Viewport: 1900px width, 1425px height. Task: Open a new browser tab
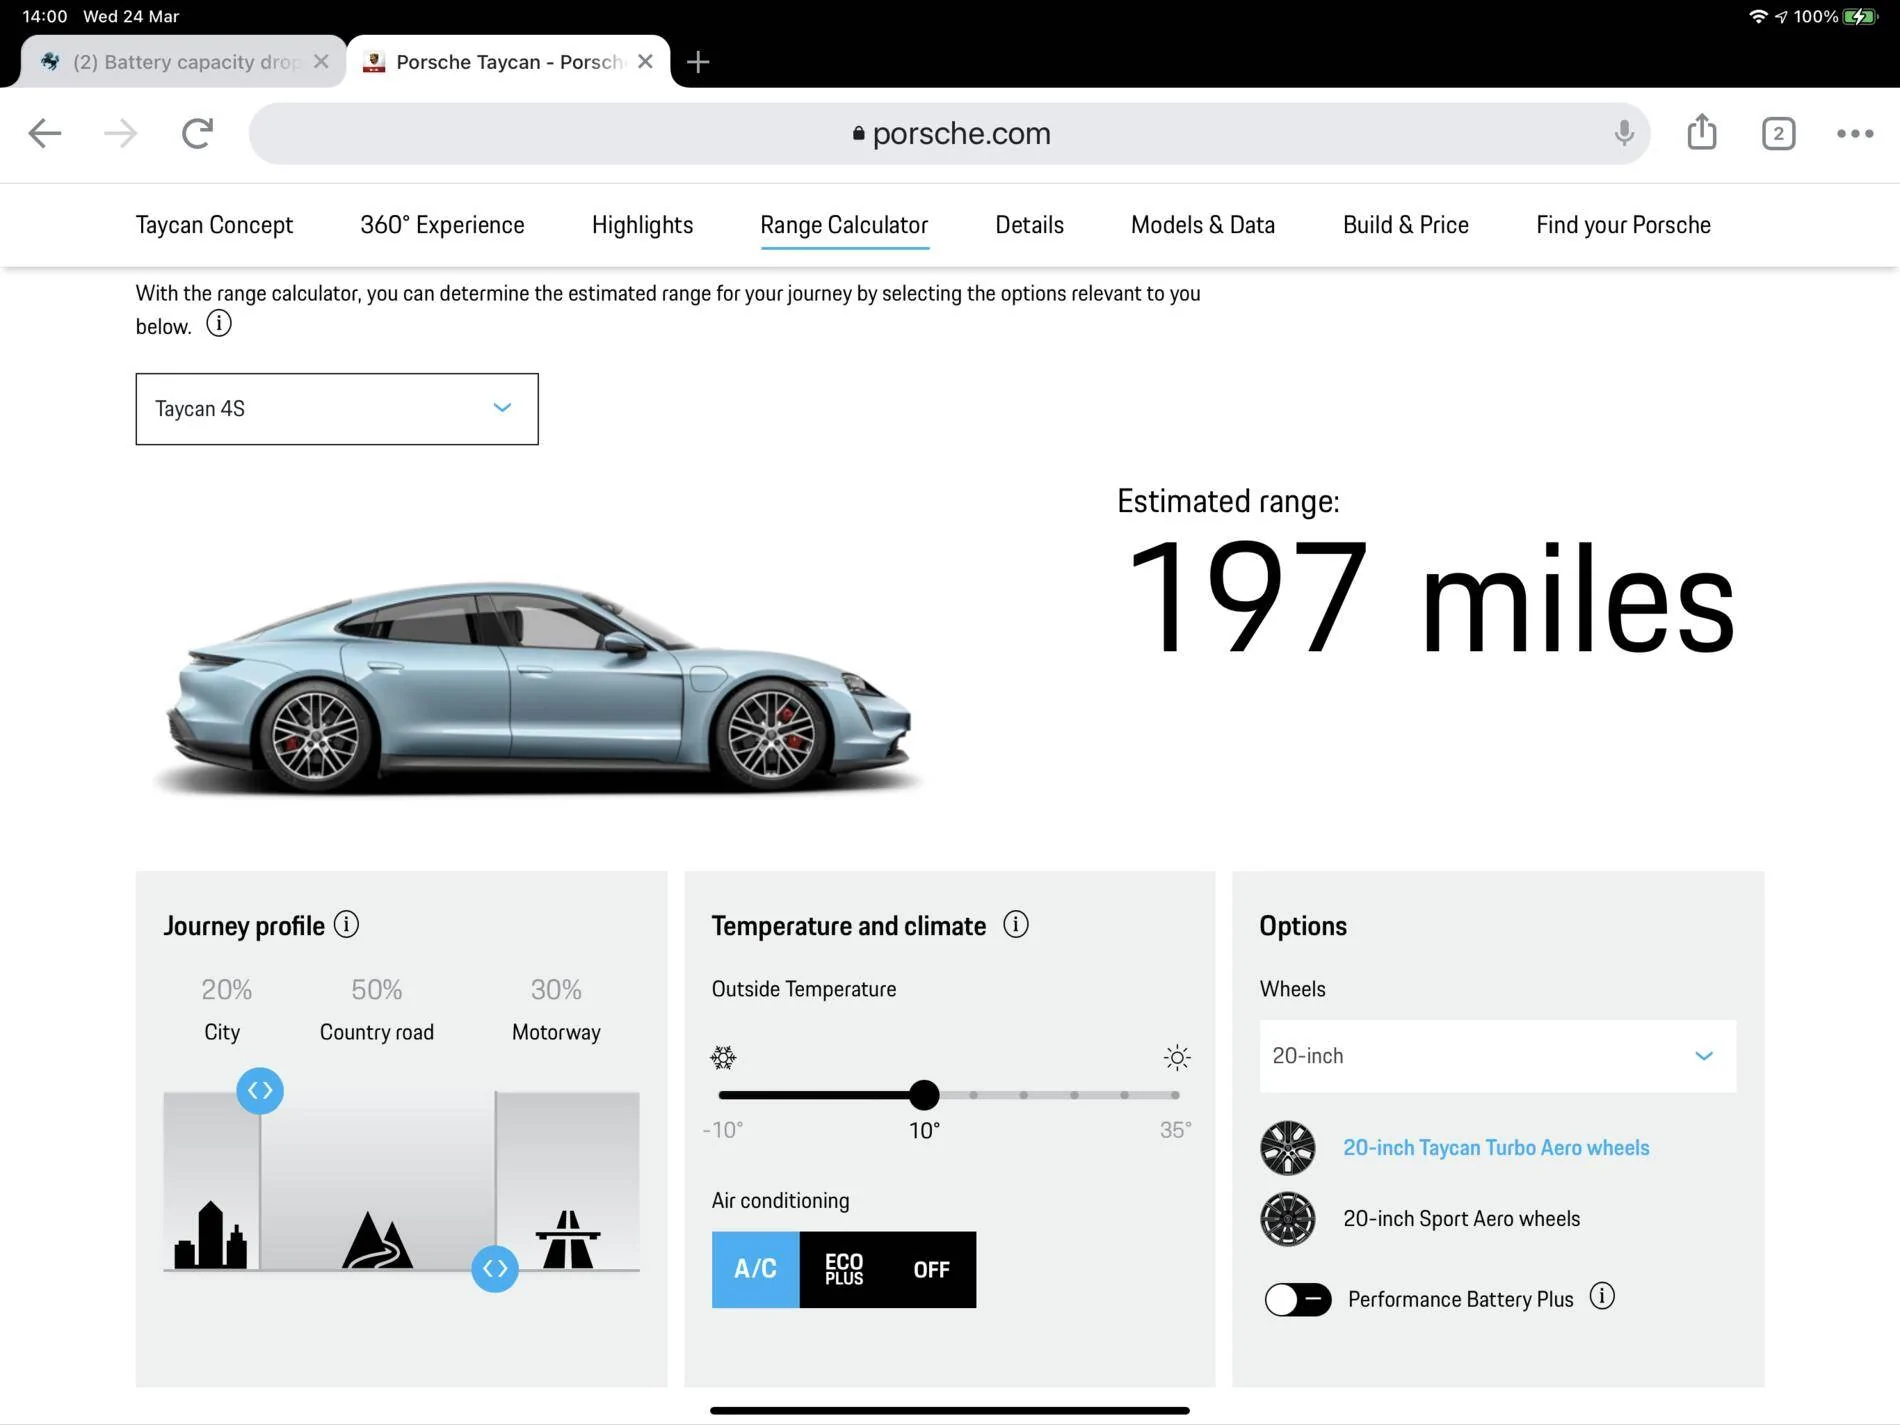698,62
